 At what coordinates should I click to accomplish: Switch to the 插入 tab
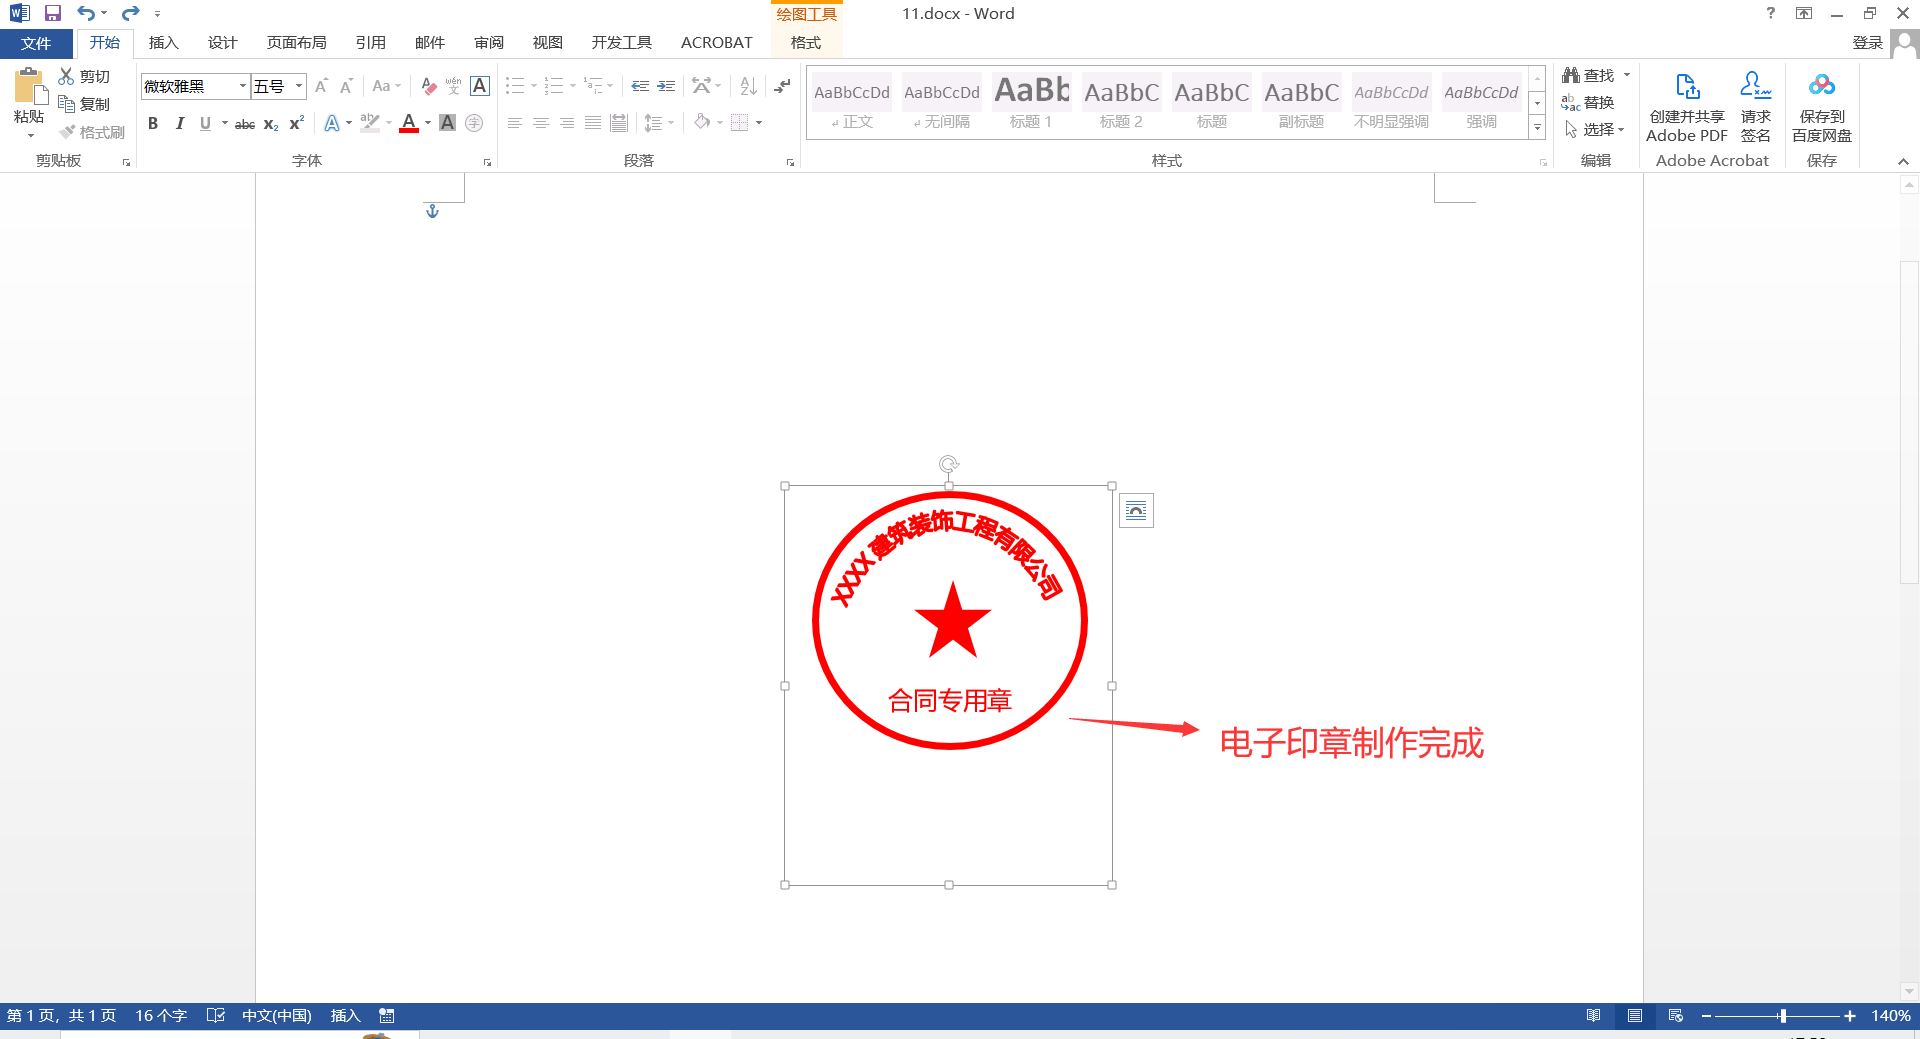(163, 43)
